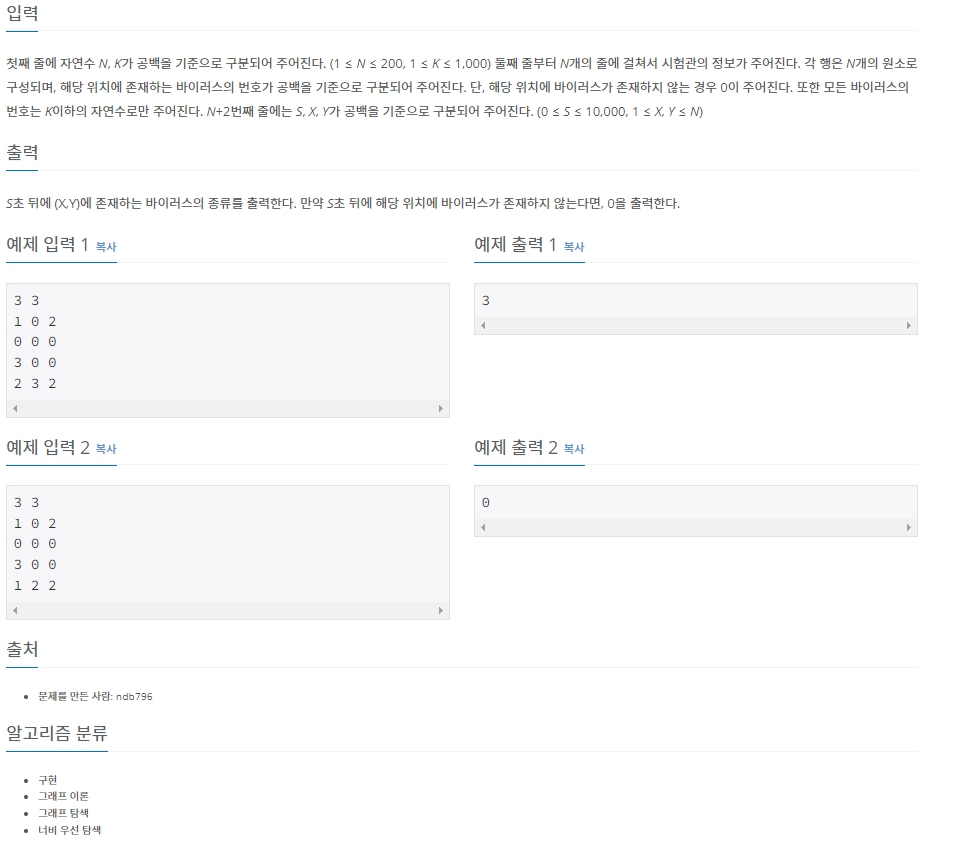Click left scroll arrow of sample input 2 box
953x858 pixels.
point(15,611)
